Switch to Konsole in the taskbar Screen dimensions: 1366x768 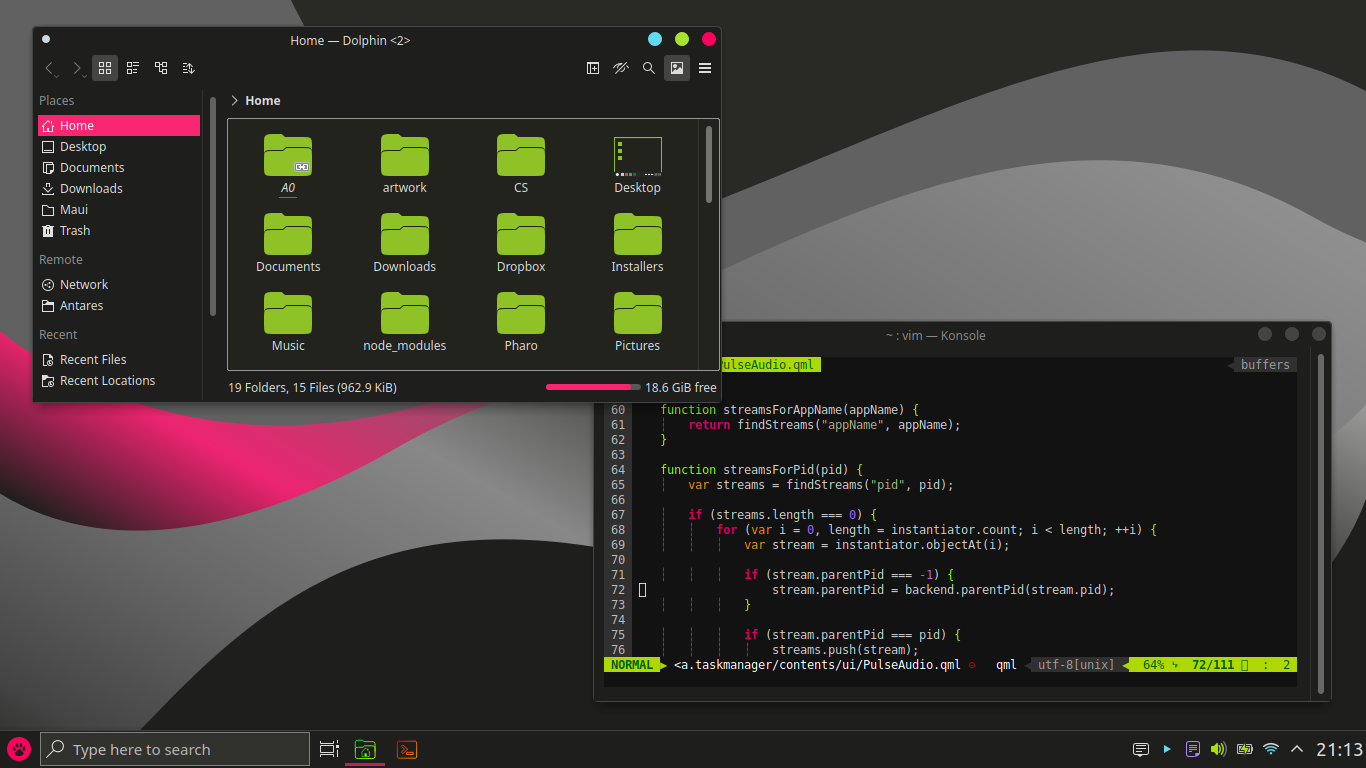click(x=407, y=749)
